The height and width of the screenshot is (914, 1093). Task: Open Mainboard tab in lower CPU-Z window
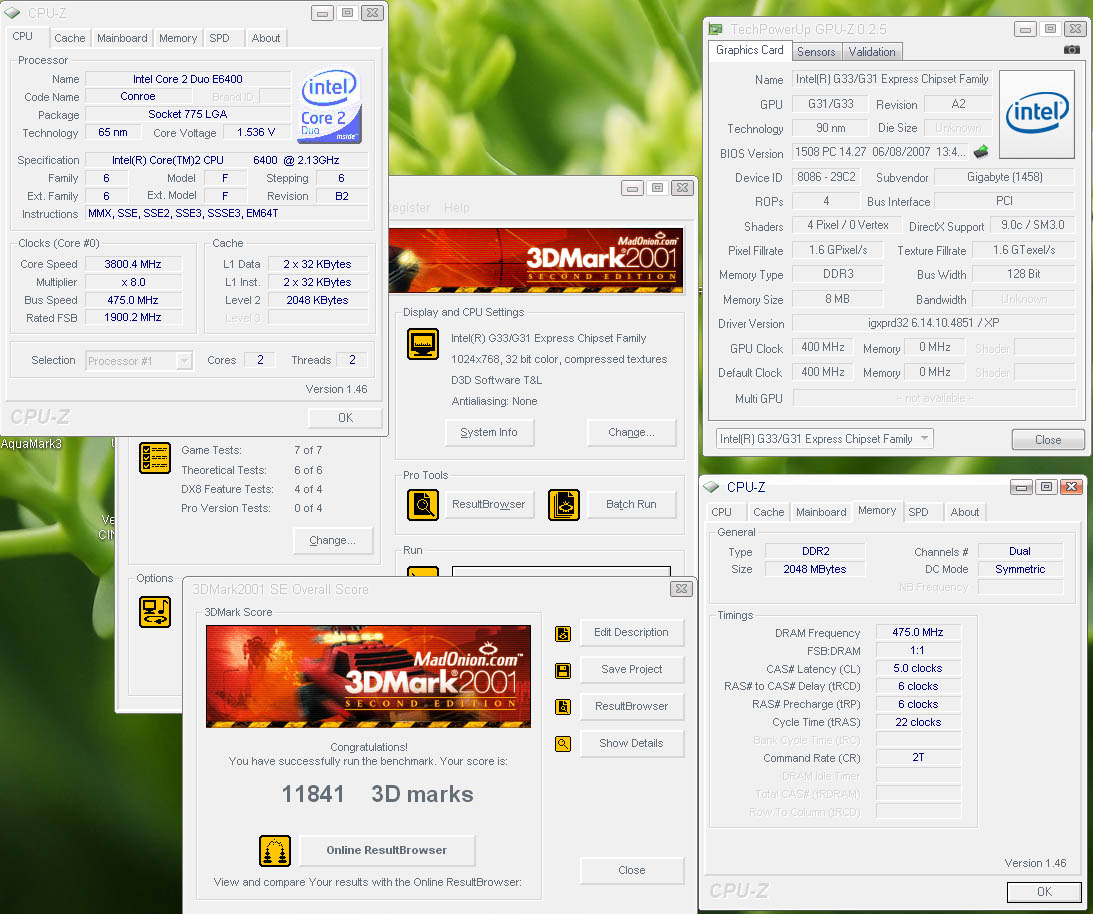[821, 512]
